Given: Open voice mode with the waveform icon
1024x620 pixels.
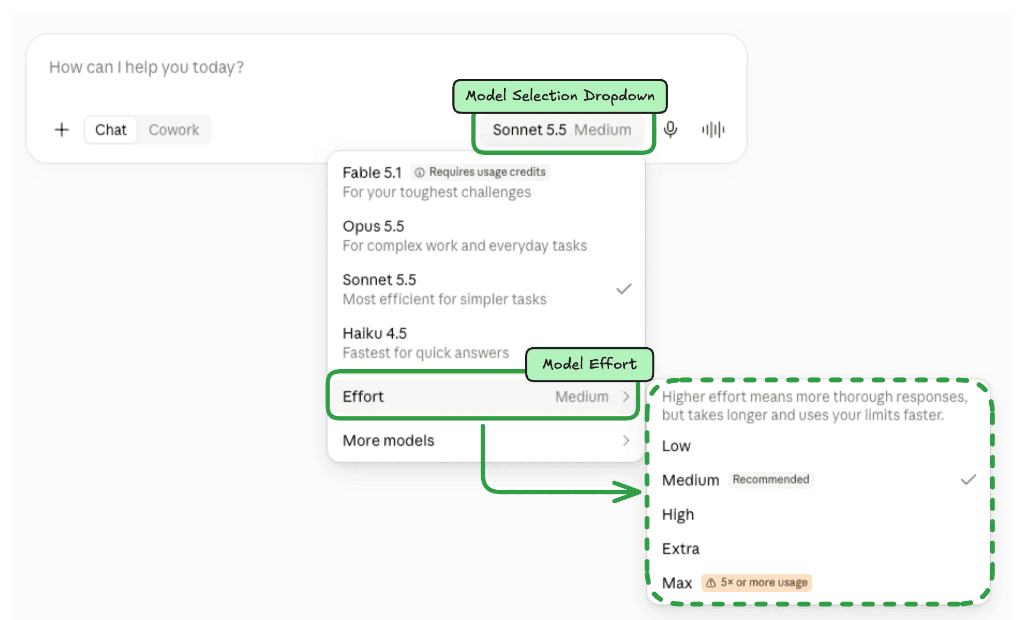Looking at the screenshot, I should tap(713, 129).
